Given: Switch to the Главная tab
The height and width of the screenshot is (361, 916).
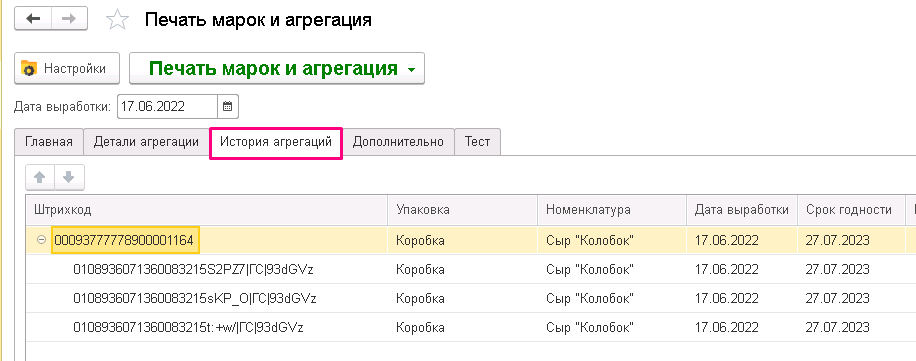Looking at the screenshot, I should (x=49, y=142).
